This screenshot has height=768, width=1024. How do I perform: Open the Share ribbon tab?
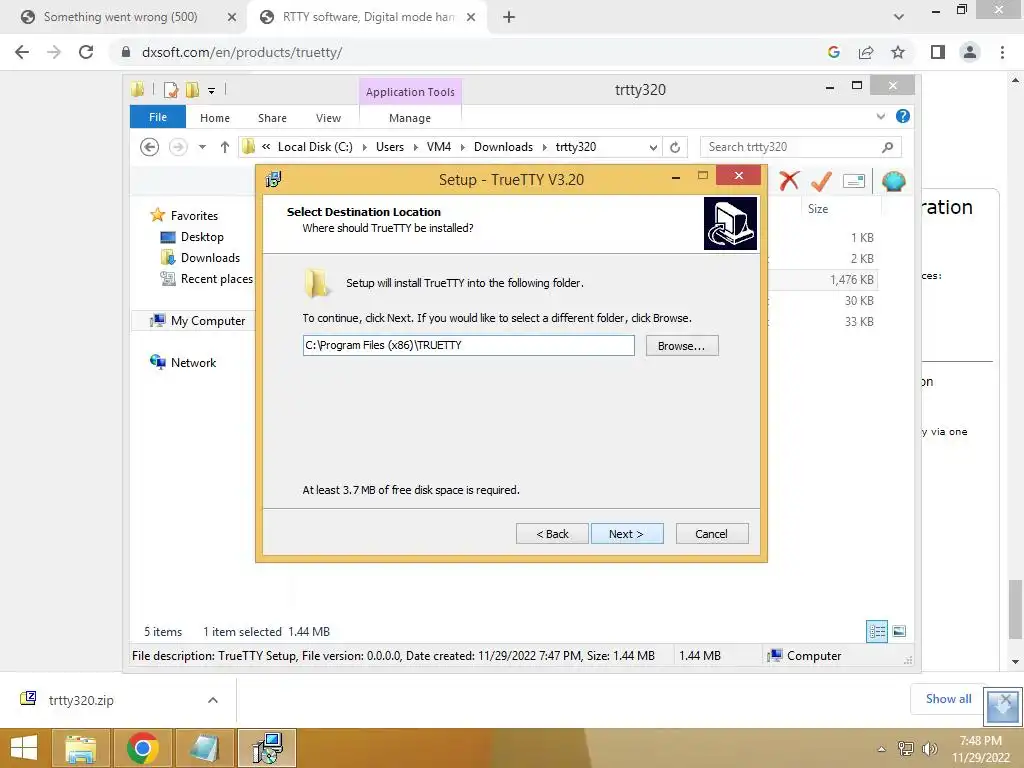(272, 118)
